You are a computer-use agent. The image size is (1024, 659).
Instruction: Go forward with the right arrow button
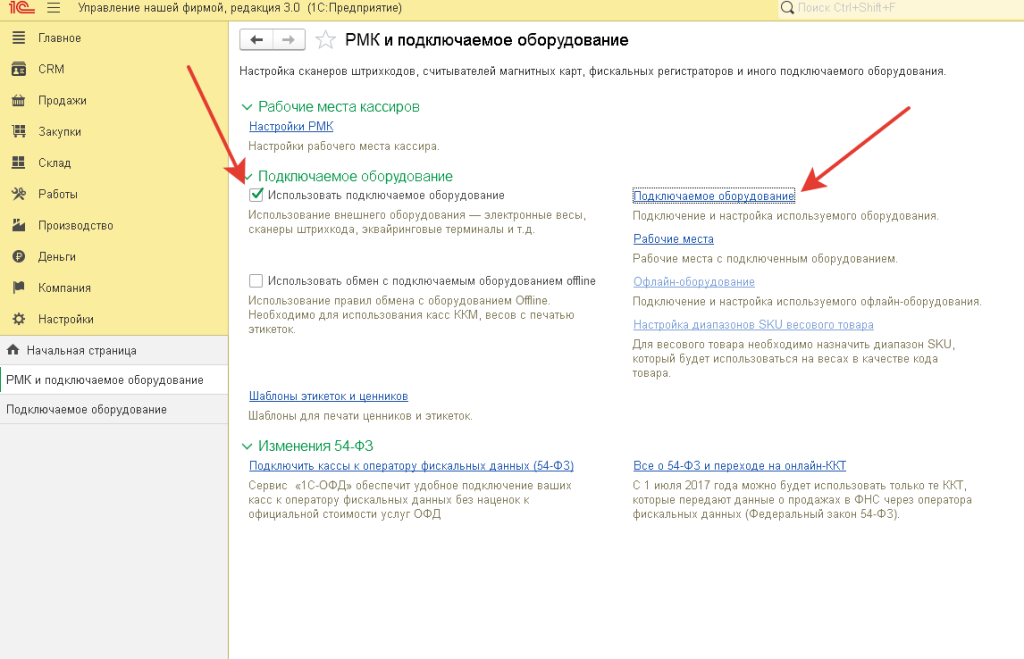289,40
